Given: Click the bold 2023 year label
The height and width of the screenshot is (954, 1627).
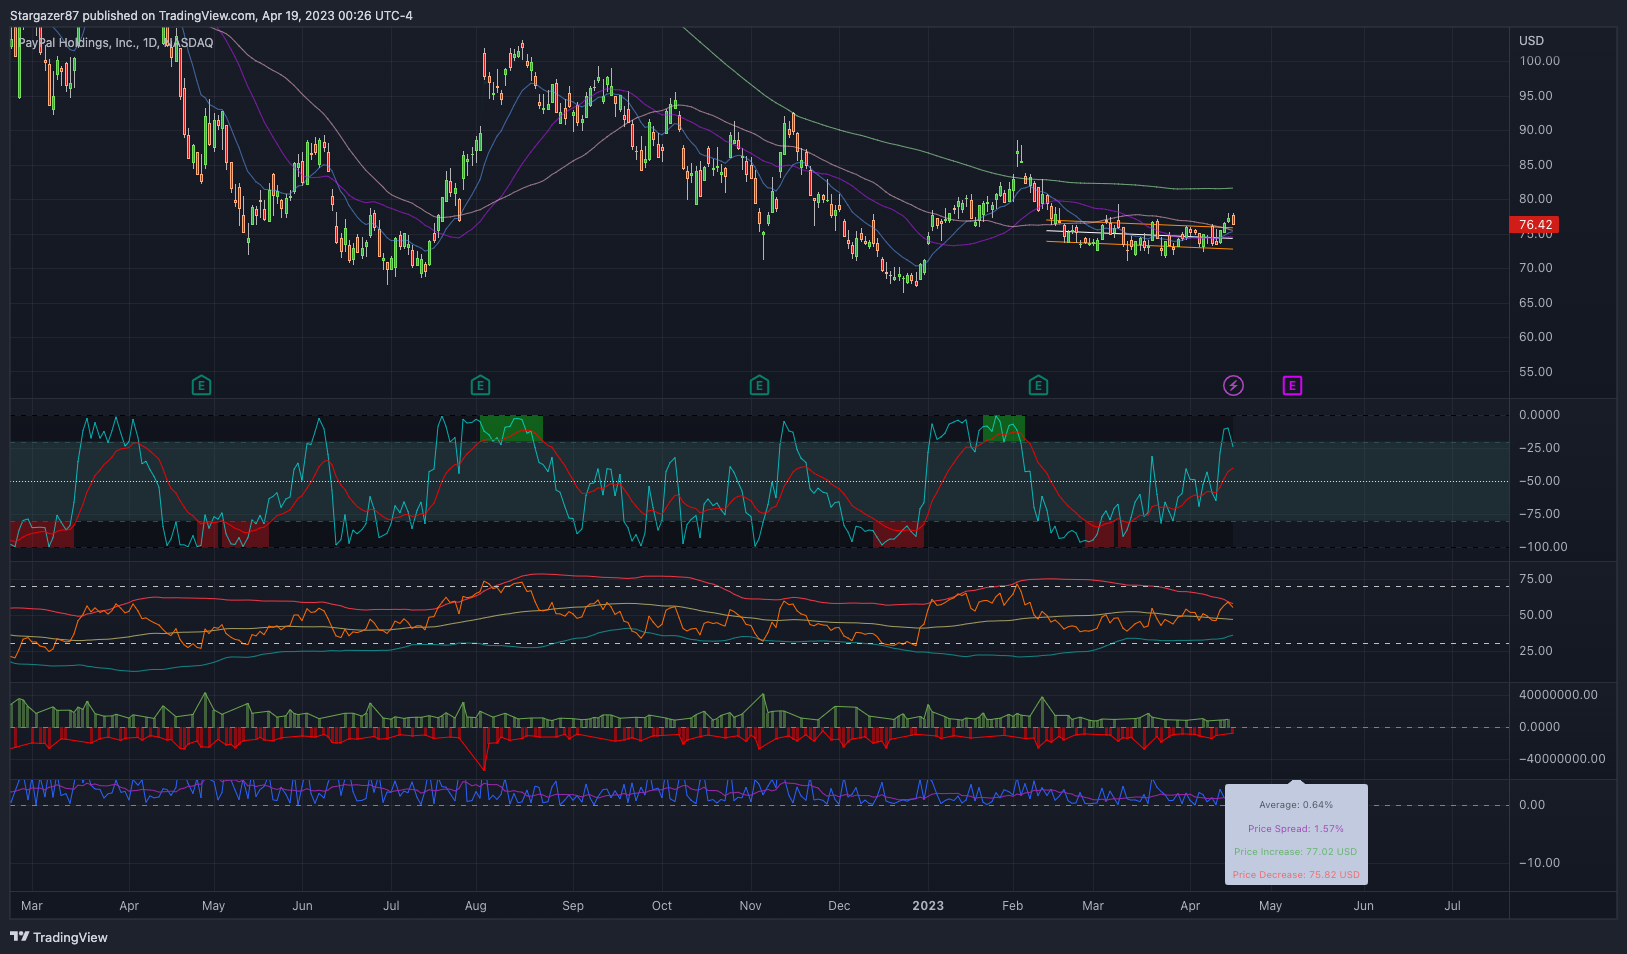Looking at the screenshot, I should [928, 906].
